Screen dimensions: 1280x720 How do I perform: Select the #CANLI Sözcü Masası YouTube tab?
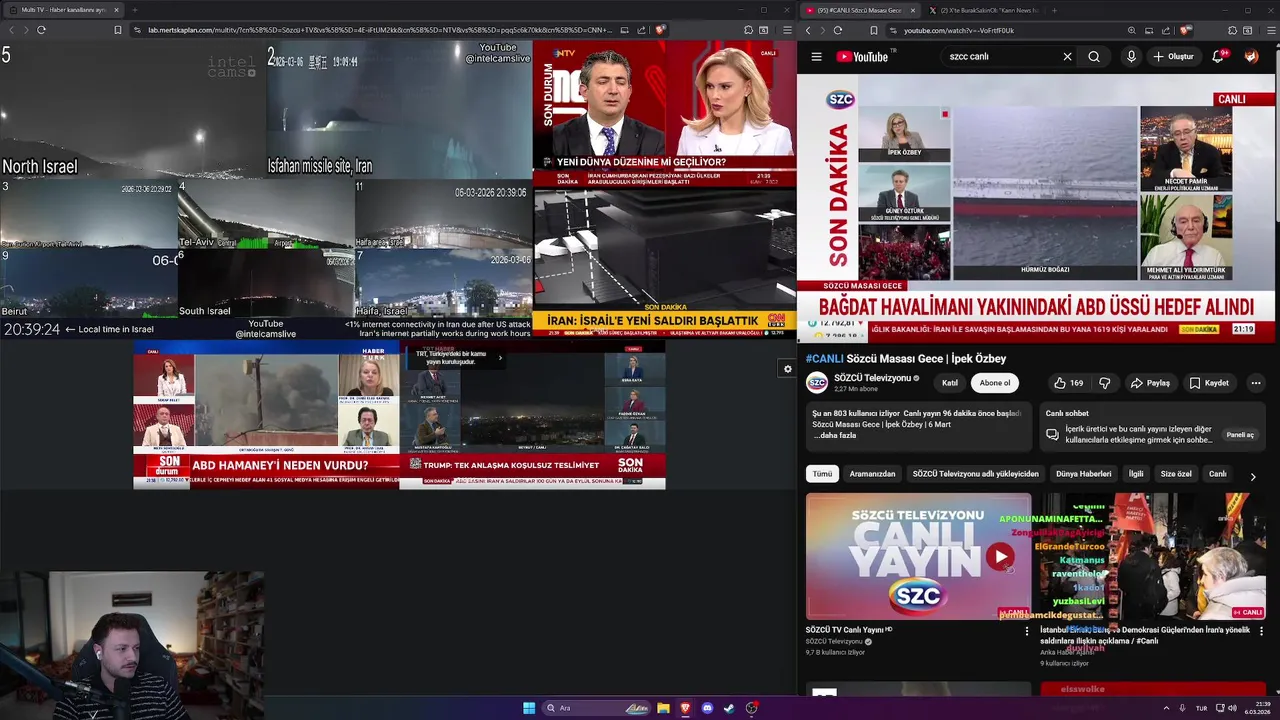click(858, 10)
